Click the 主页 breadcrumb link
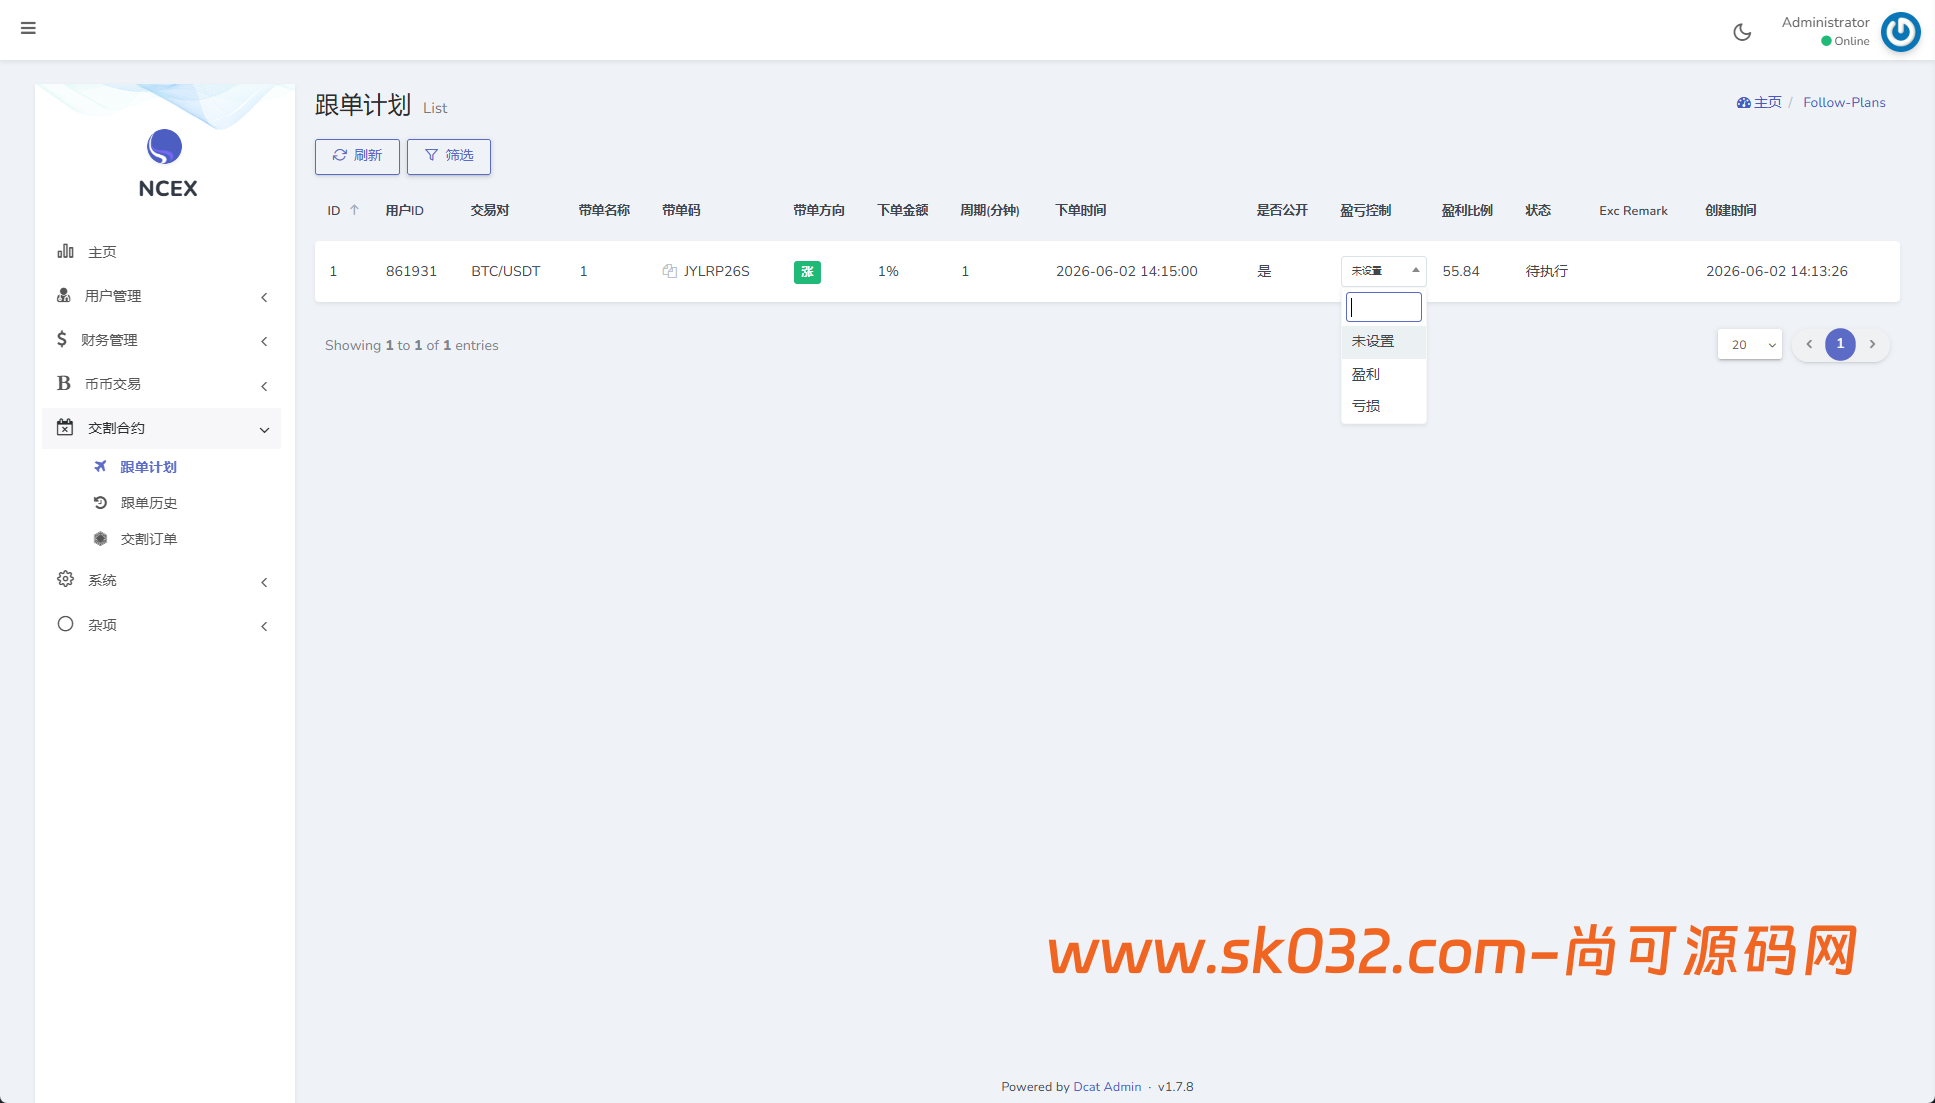The image size is (1935, 1103). point(1767,102)
